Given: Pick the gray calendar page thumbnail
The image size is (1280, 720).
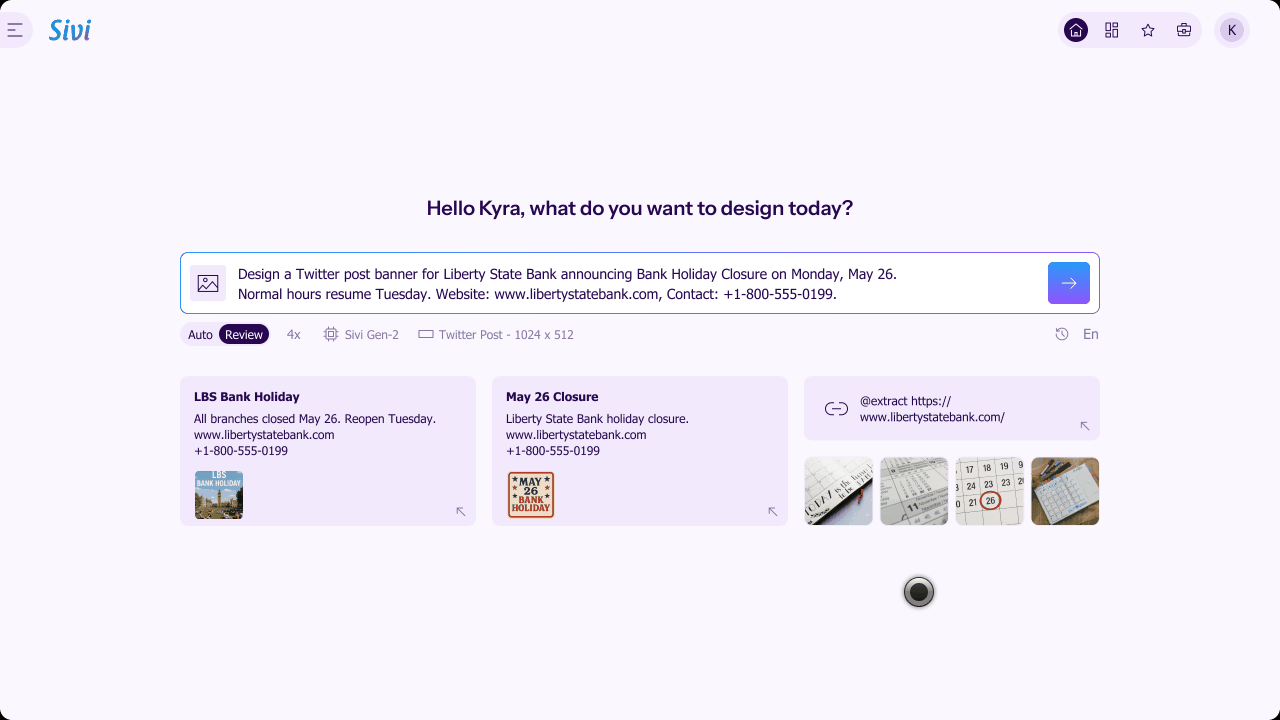Looking at the screenshot, I should tap(914, 491).
